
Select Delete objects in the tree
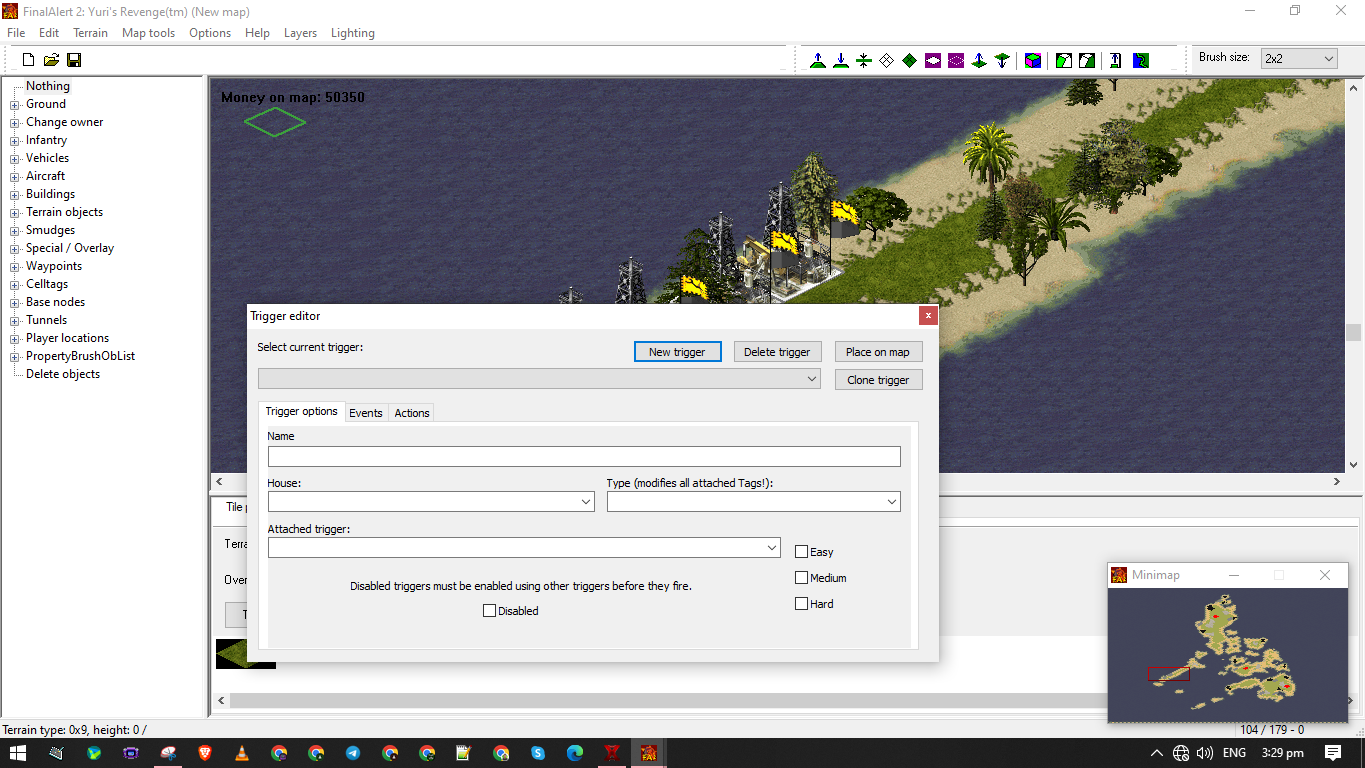(x=63, y=374)
